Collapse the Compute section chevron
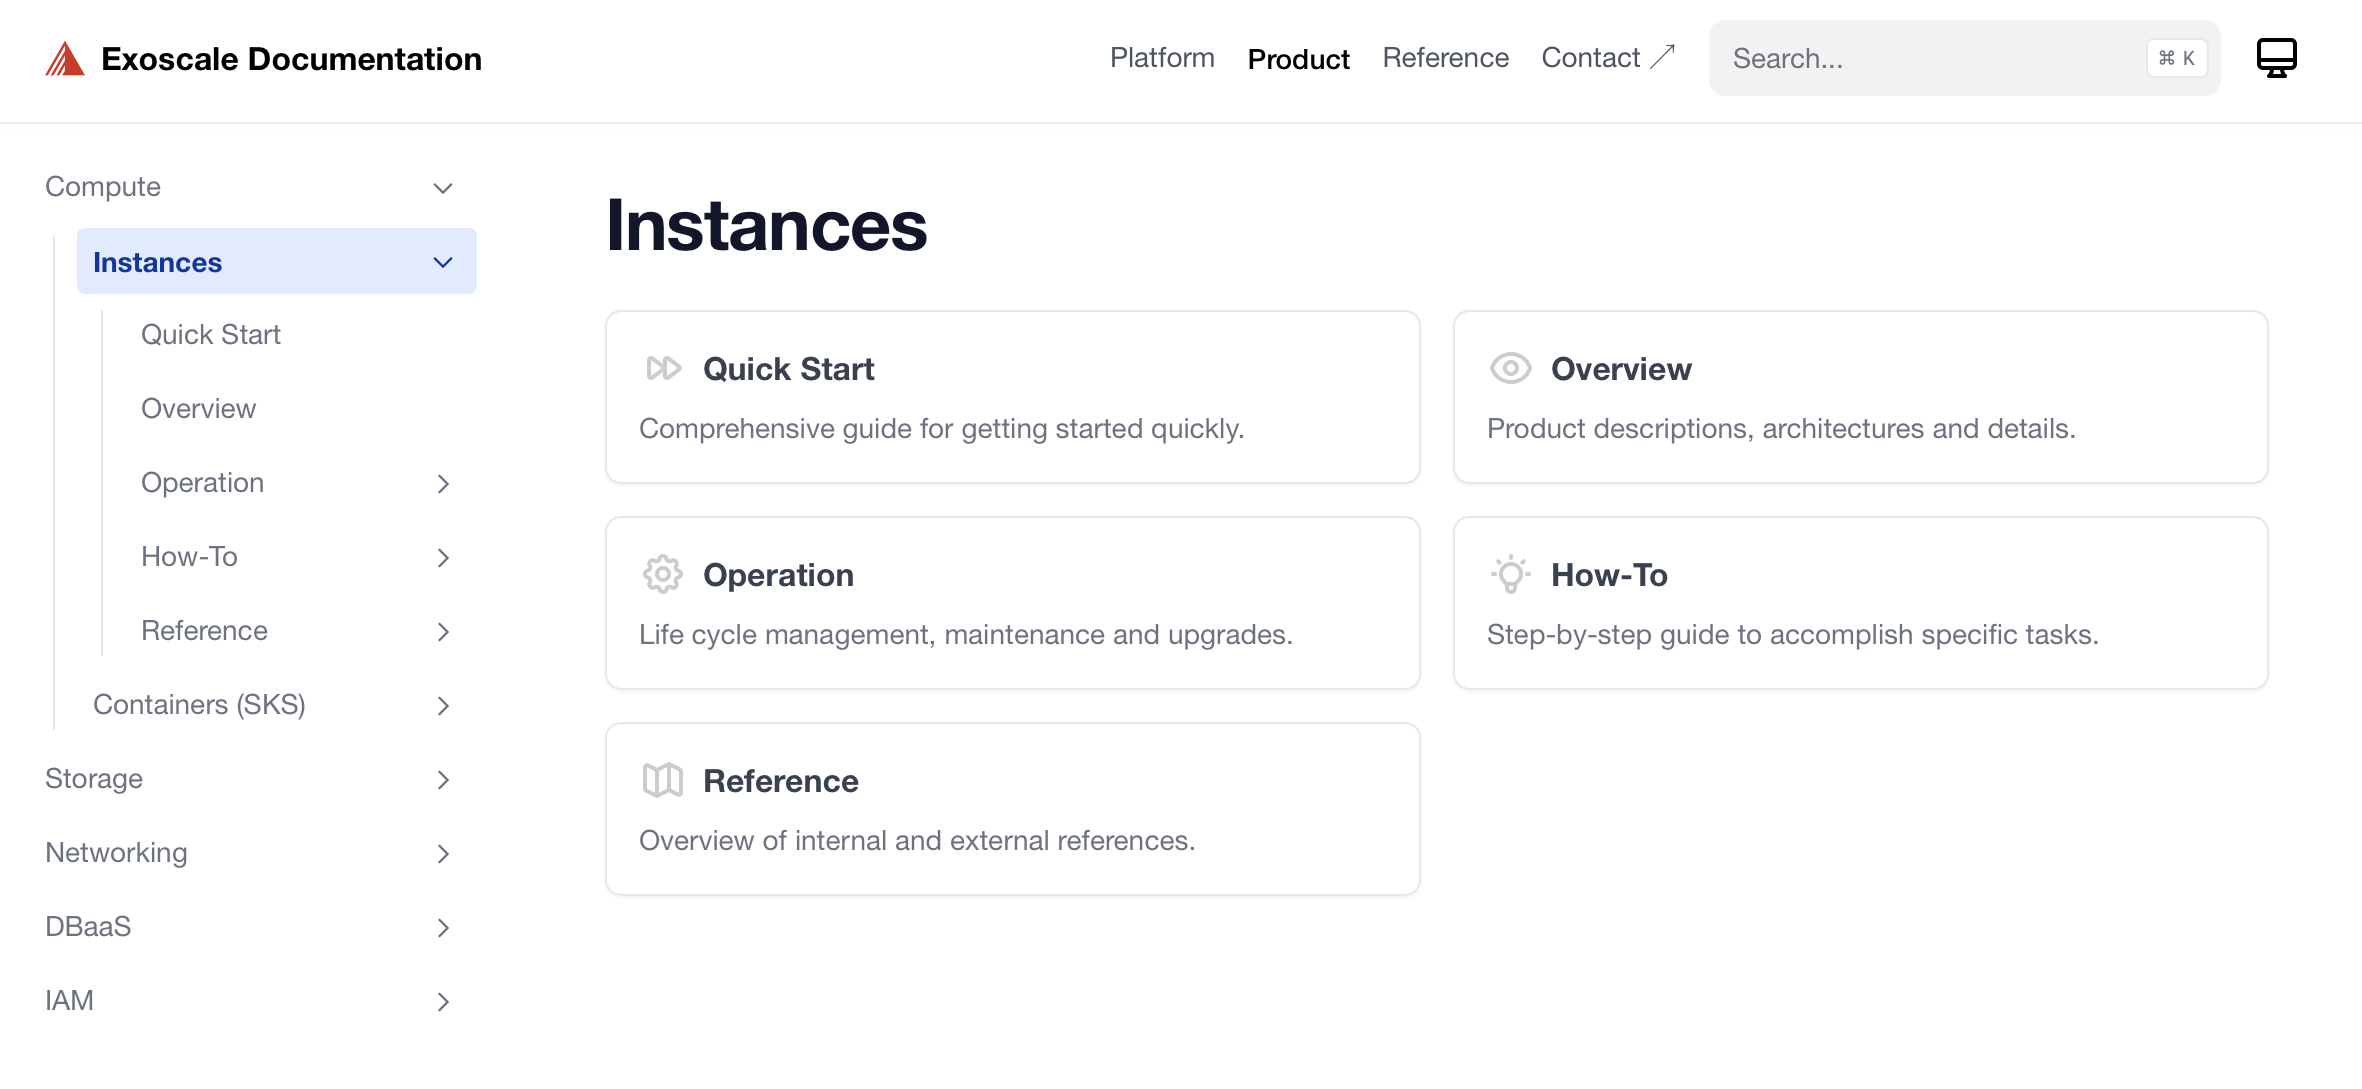Image resolution: width=2362 pixels, height=1089 pixels. (443, 188)
